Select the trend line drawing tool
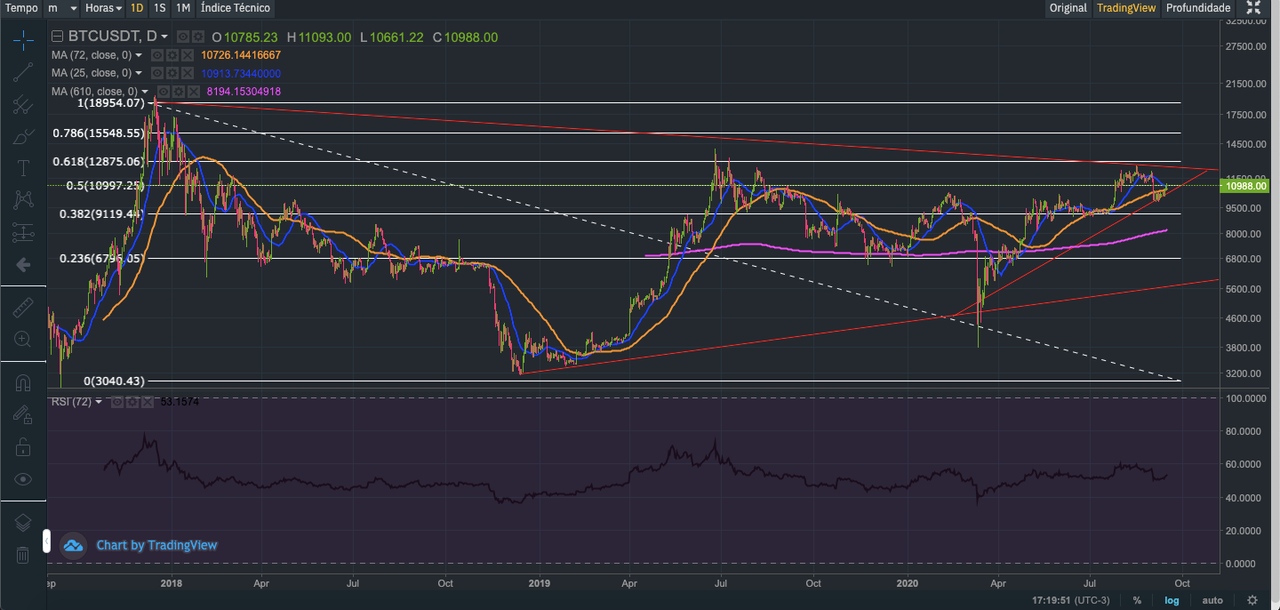The width and height of the screenshot is (1280, 610). click(x=22, y=72)
